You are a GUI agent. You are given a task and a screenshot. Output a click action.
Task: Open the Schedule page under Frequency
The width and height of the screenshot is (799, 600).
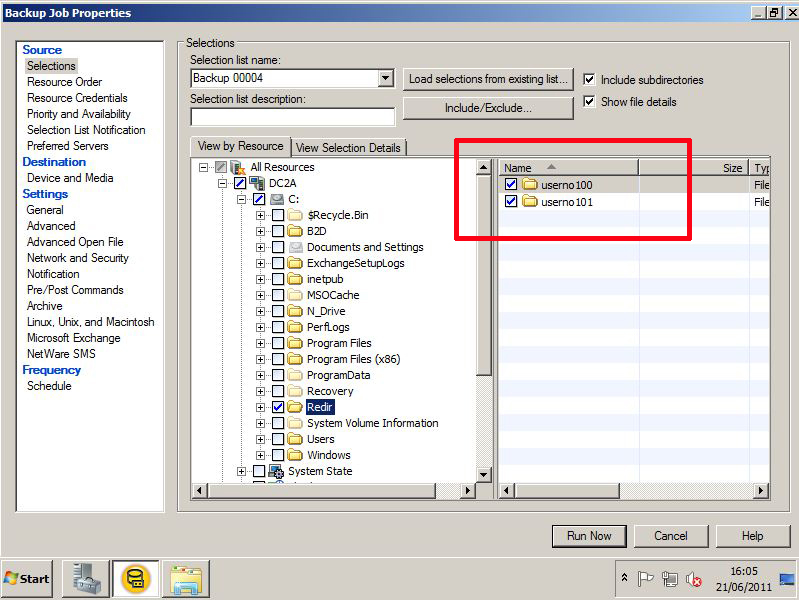[x=49, y=386]
